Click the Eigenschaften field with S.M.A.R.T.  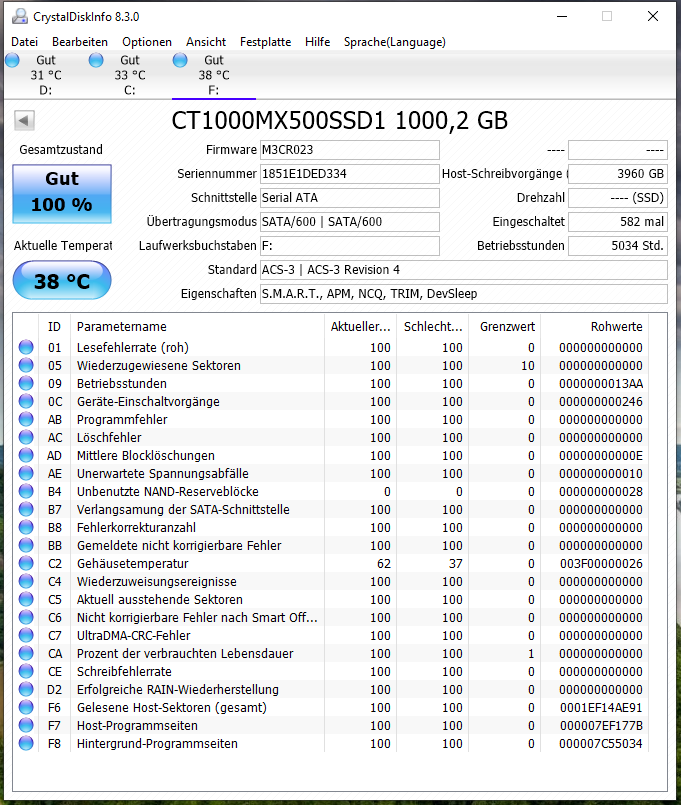point(464,294)
